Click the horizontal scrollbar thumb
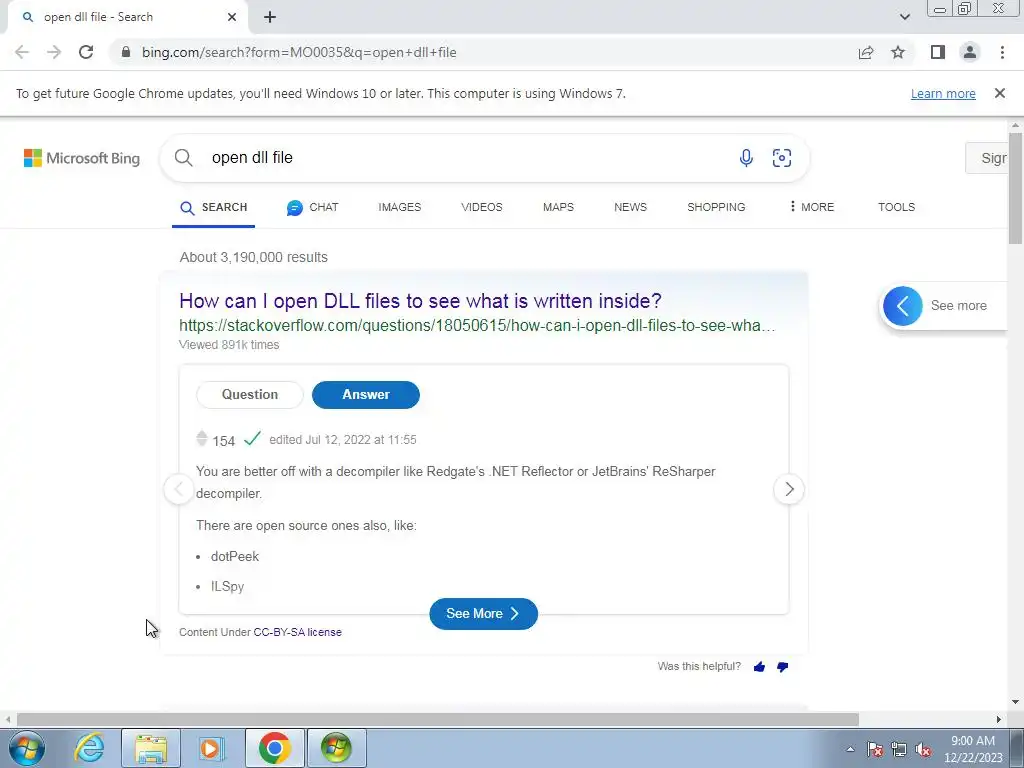The width and height of the screenshot is (1024, 768). (437, 720)
